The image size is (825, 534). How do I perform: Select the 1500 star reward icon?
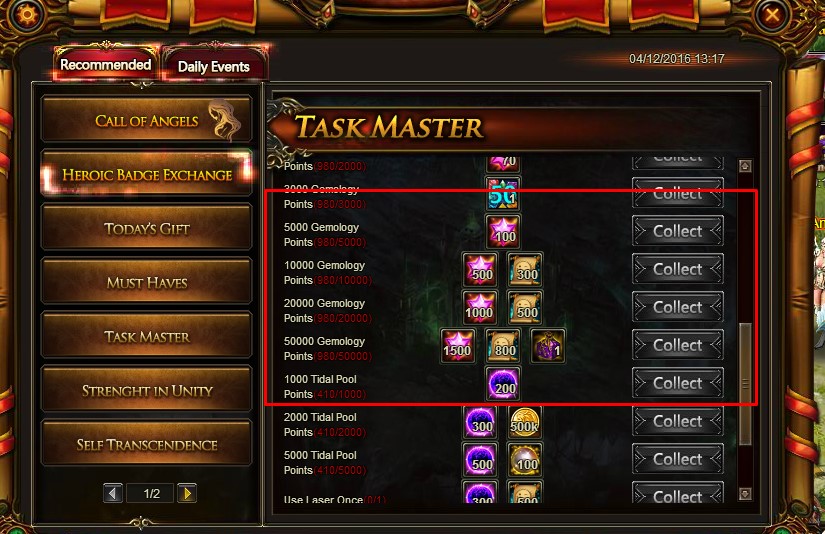tap(458, 346)
